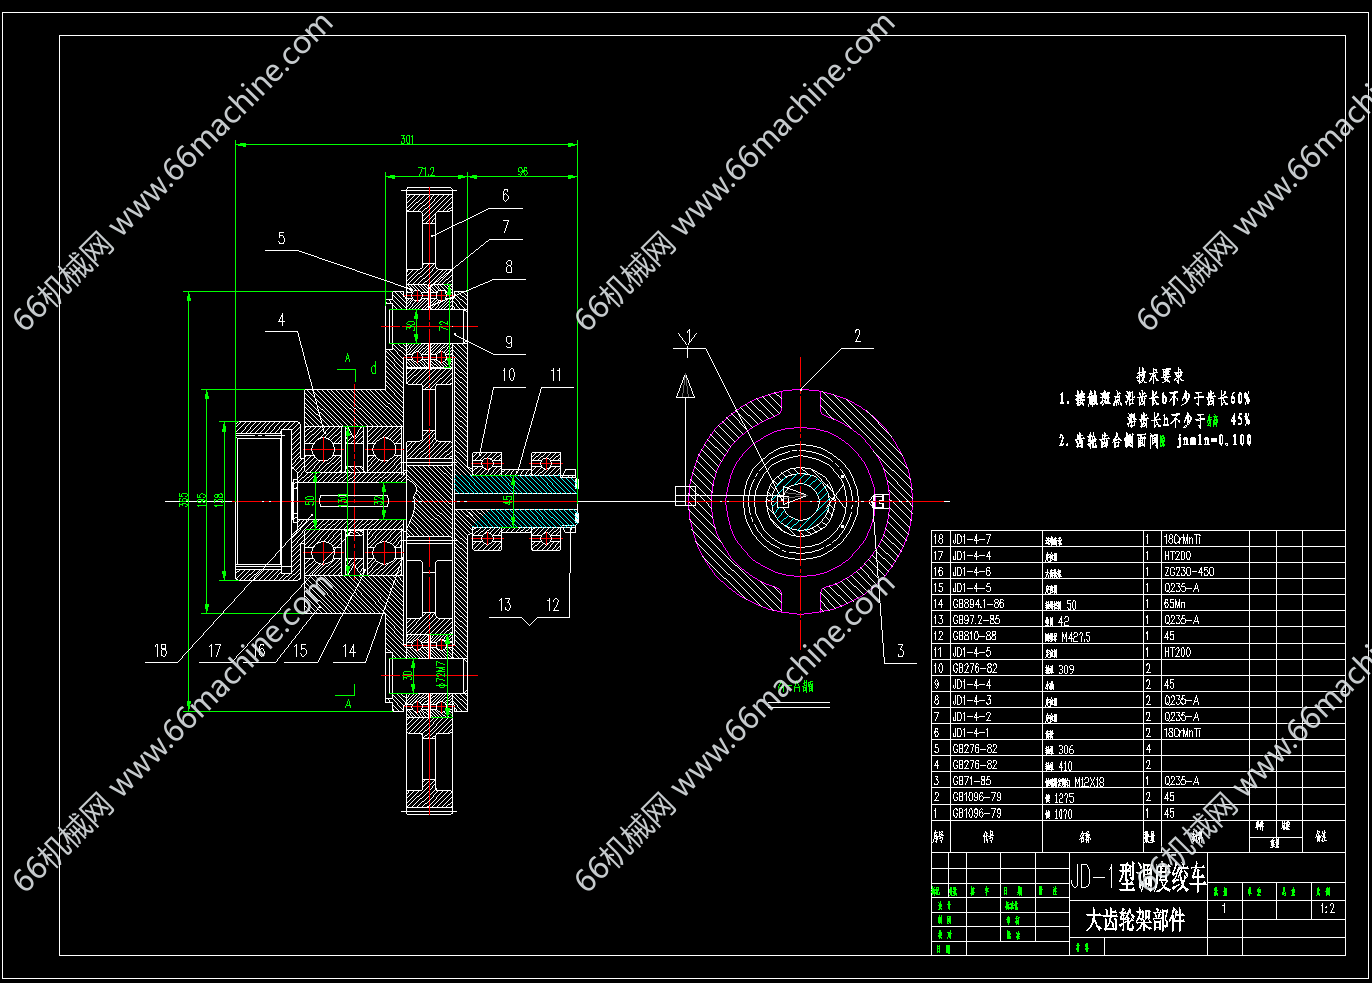The width and height of the screenshot is (1372, 983).
Task: Select callout number 6 beside the gear rim
Action: coord(506,196)
